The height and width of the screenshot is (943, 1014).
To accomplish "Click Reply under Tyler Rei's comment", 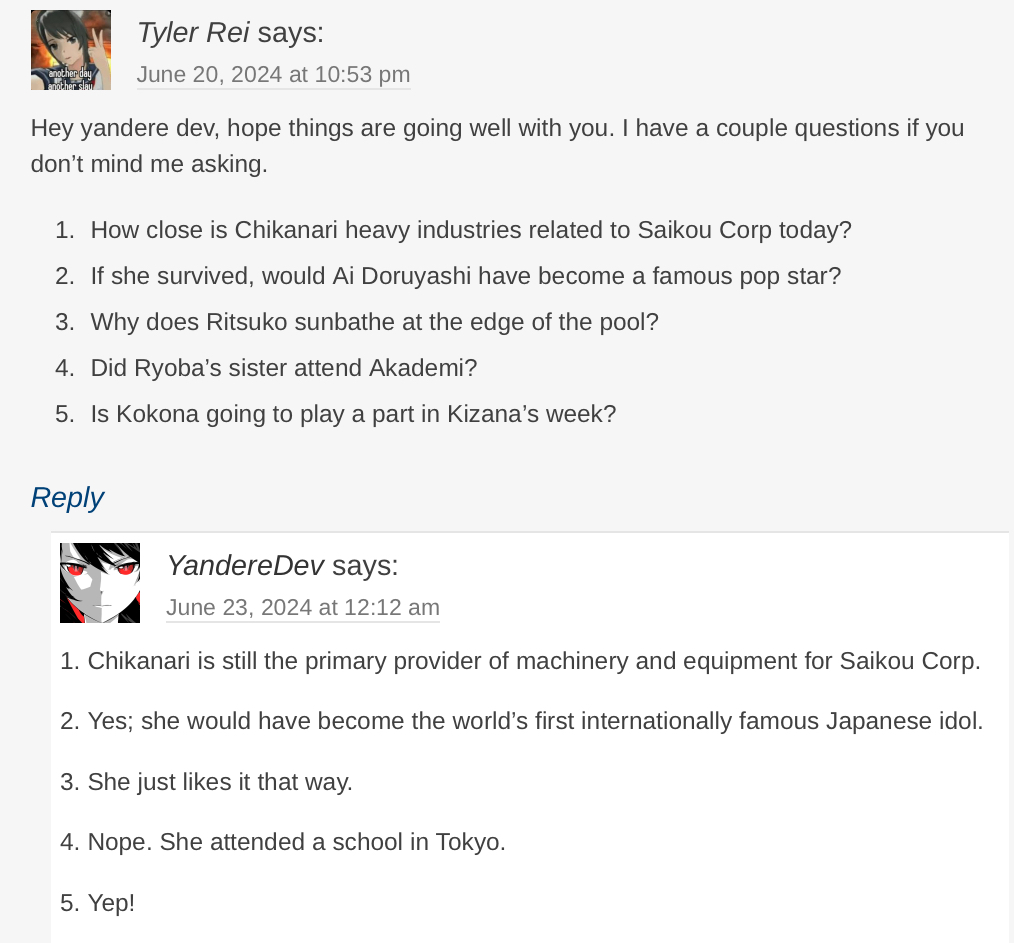I will (67, 497).
